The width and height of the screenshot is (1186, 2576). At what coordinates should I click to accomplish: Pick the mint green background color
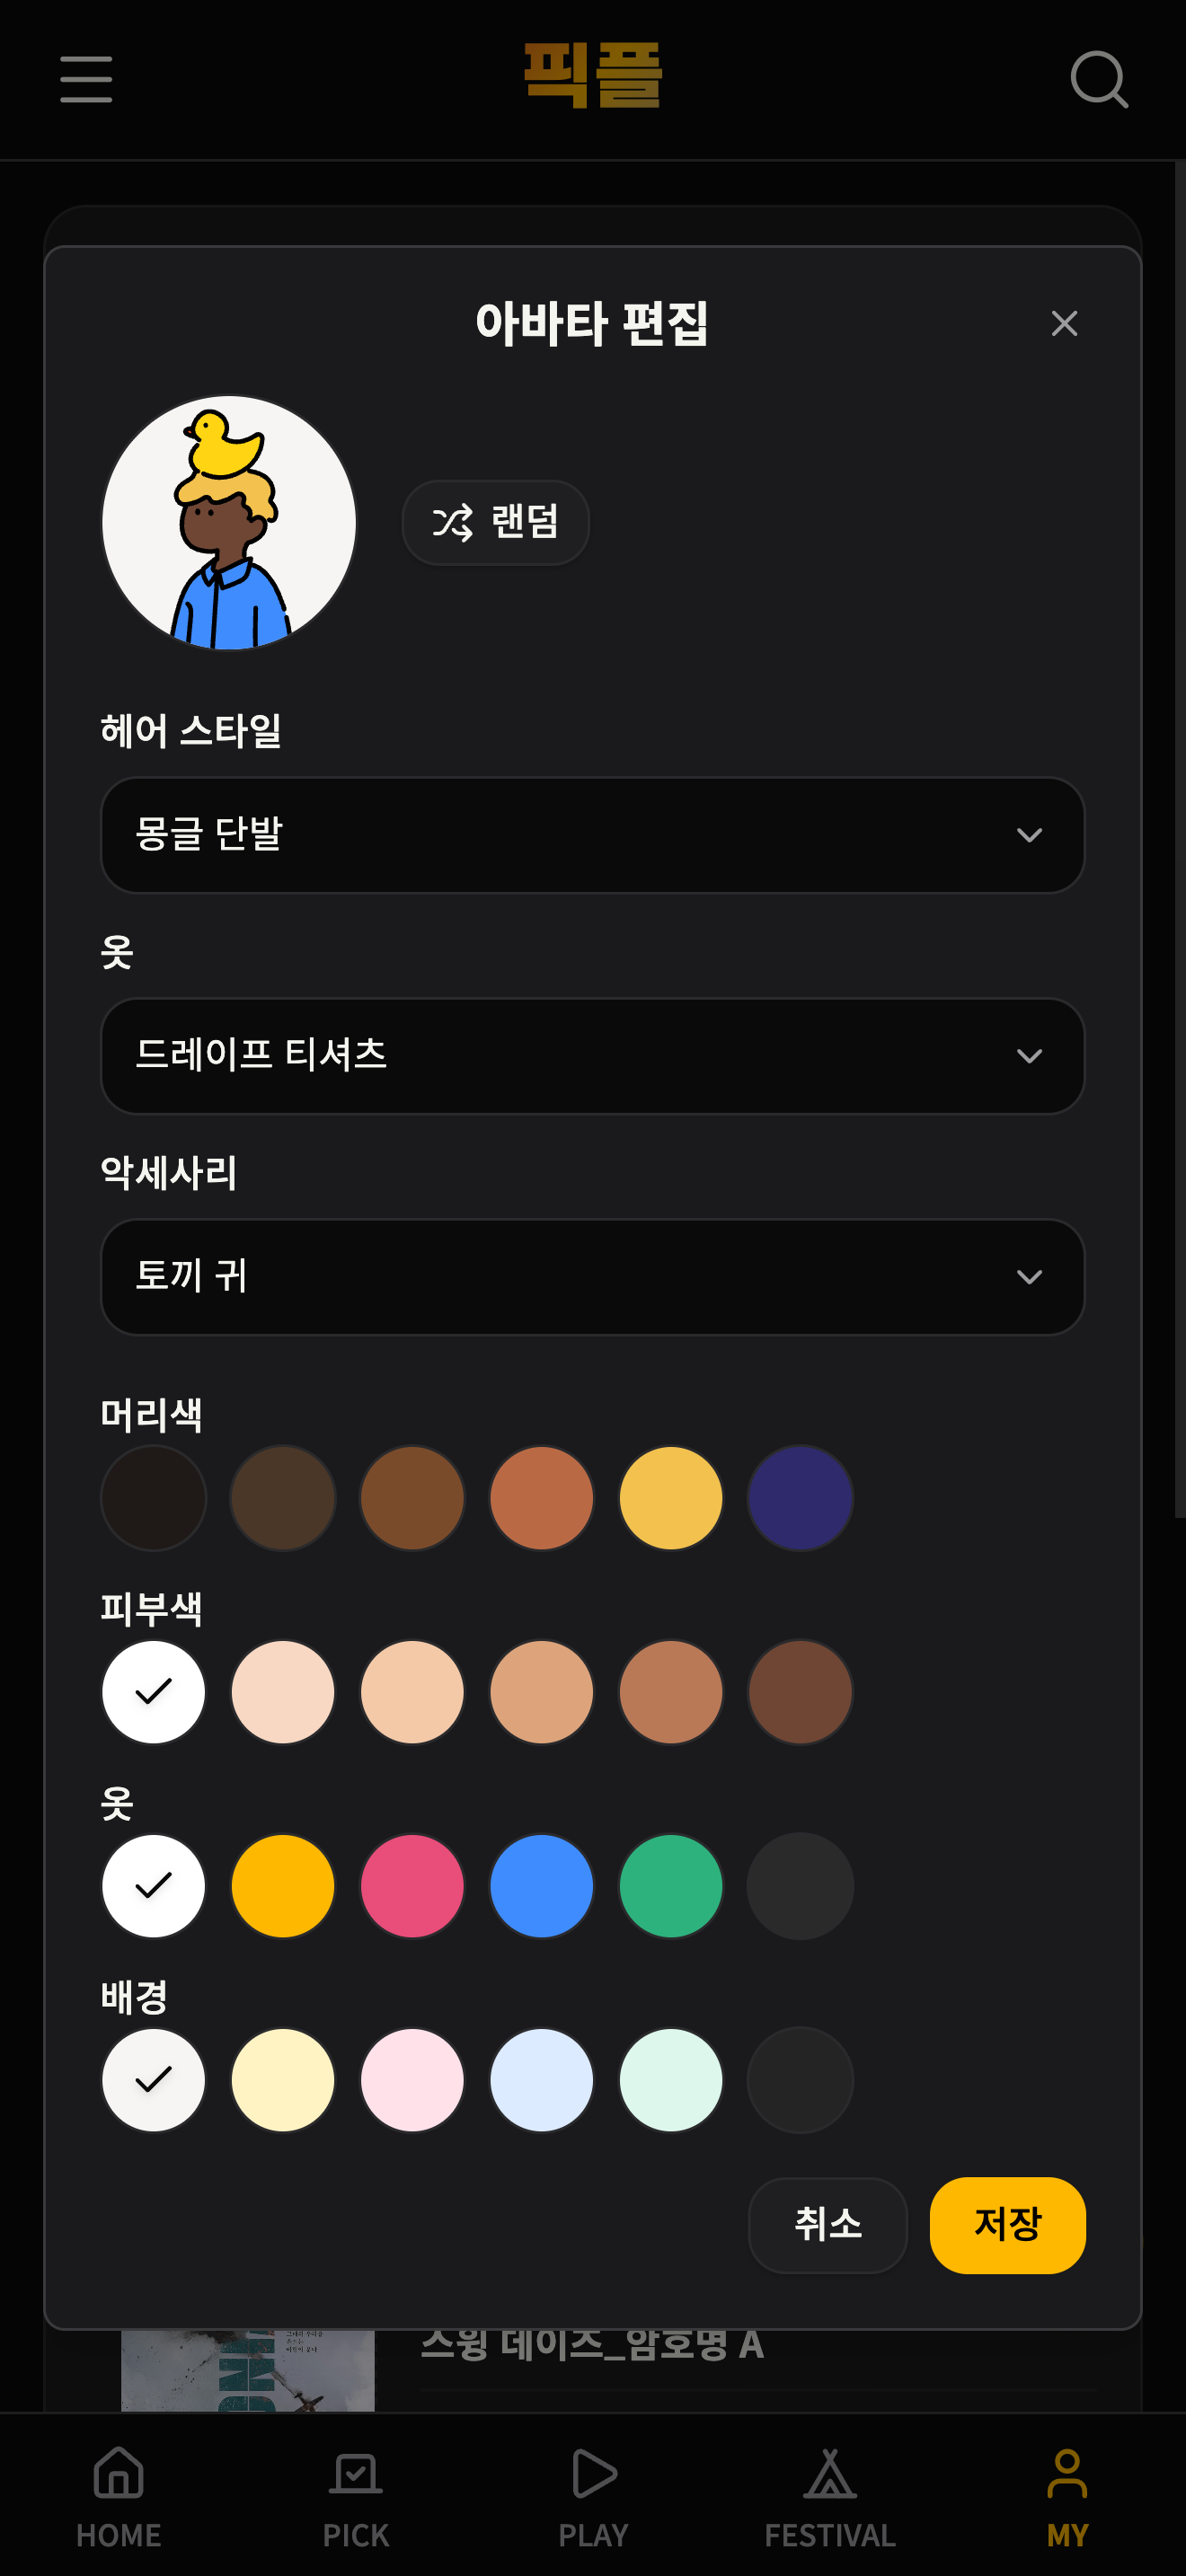tap(671, 2080)
